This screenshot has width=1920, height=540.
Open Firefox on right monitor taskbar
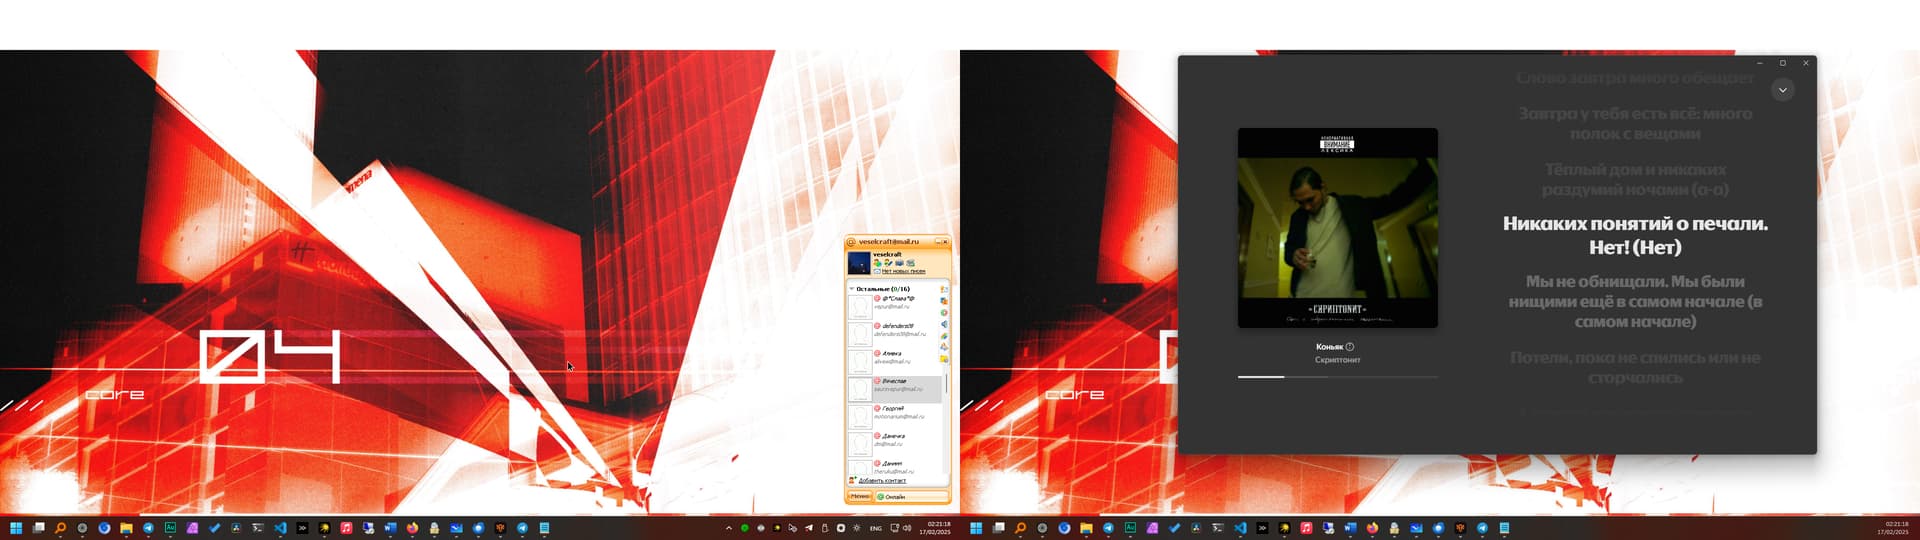1372,528
